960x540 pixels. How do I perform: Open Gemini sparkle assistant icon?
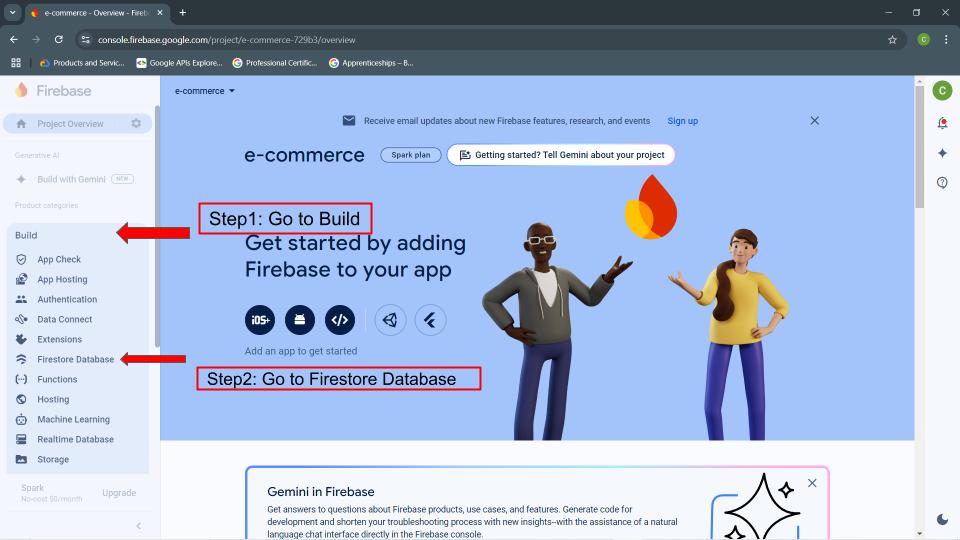pyautogui.click(x=942, y=153)
